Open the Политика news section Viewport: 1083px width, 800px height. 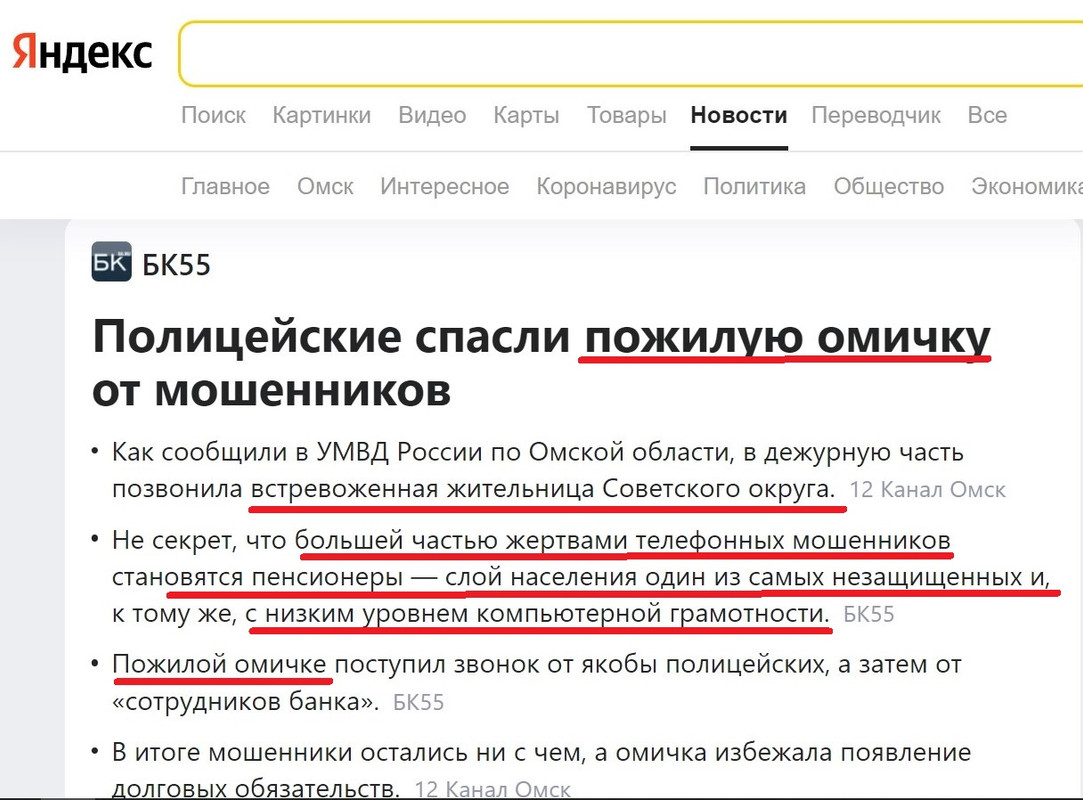pyautogui.click(x=754, y=187)
